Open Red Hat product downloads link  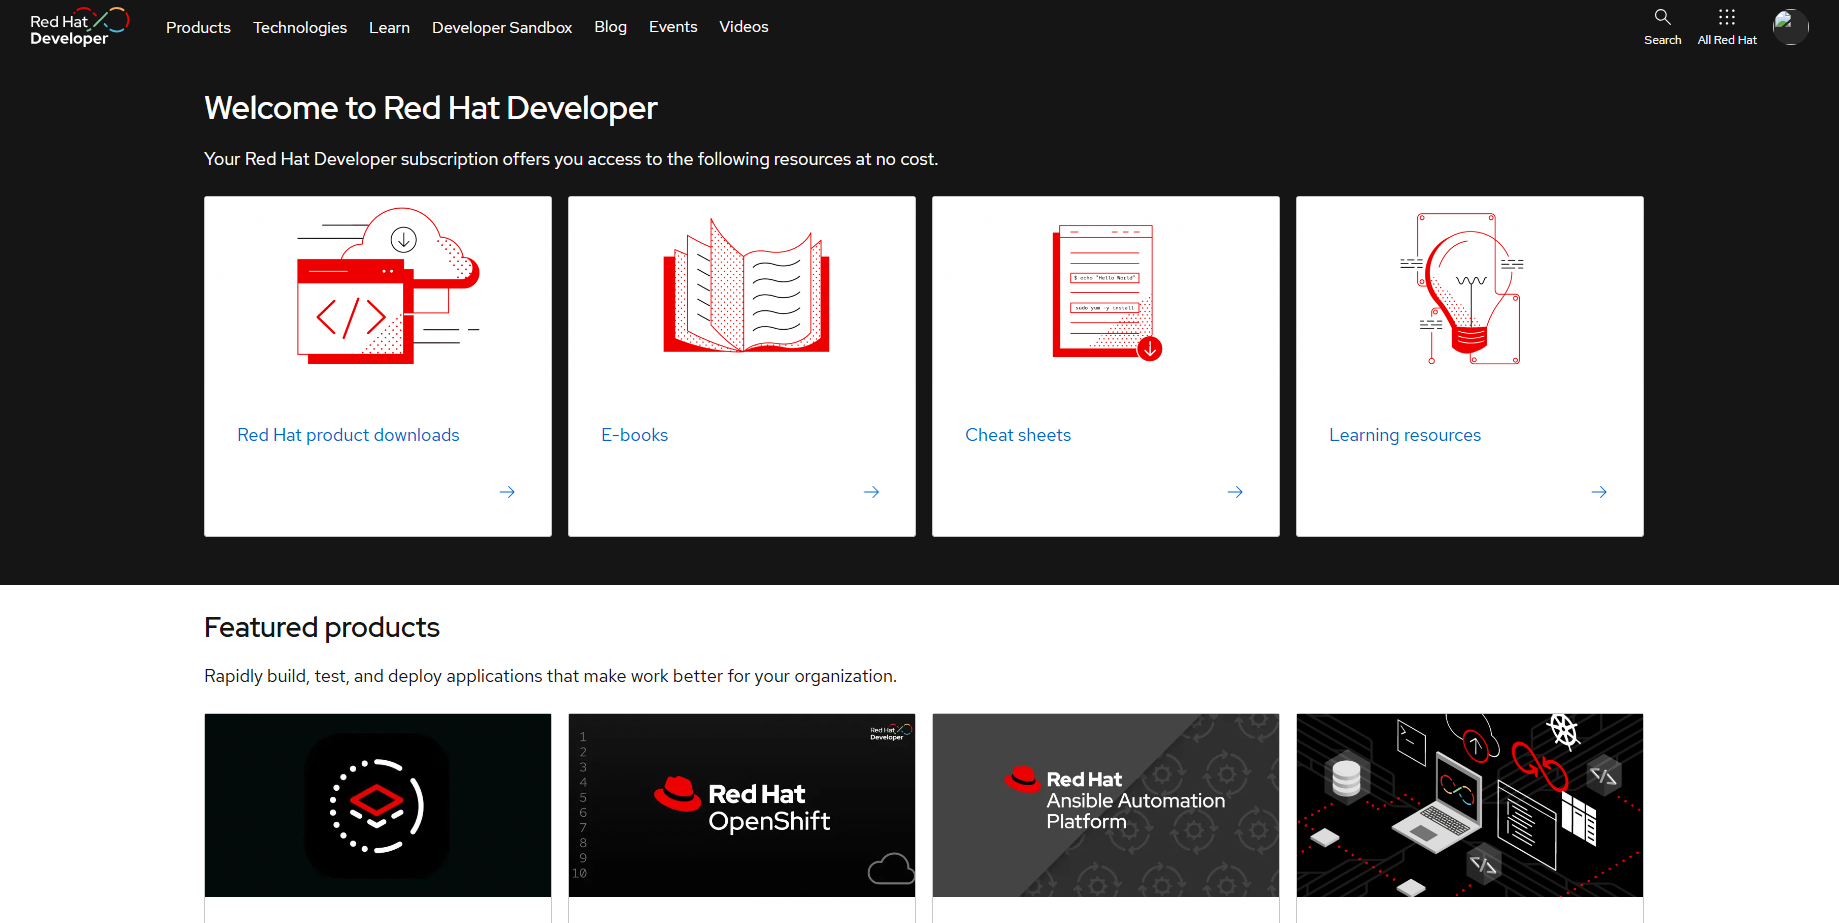(x=348, y=435)
